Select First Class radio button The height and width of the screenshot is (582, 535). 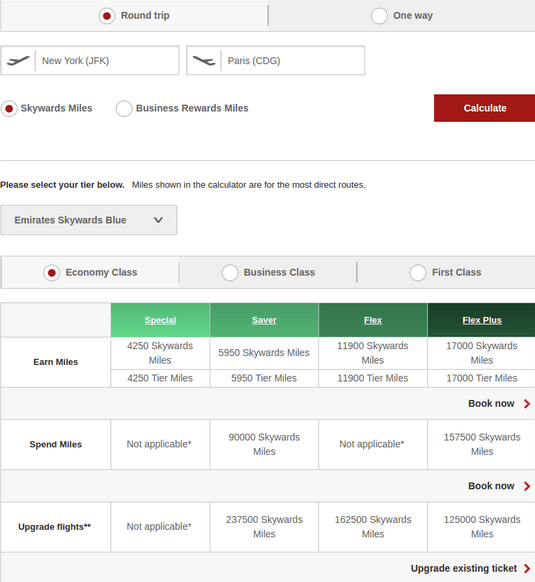(418, 273)
